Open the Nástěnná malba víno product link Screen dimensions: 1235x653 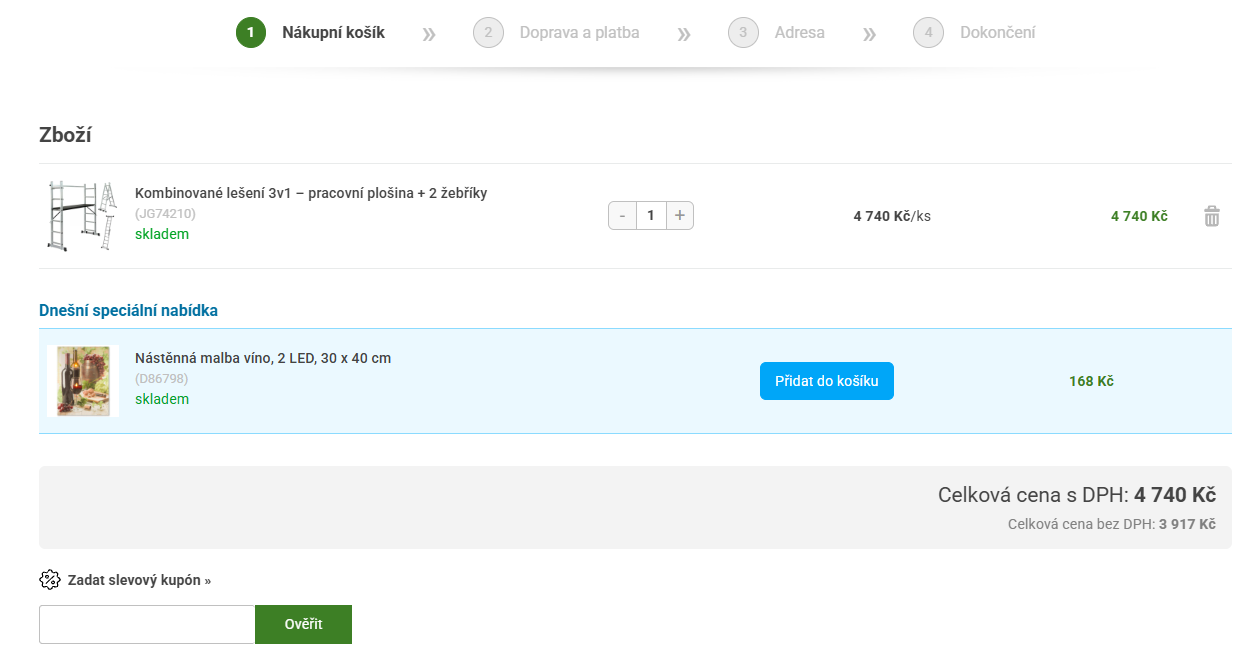263,358
